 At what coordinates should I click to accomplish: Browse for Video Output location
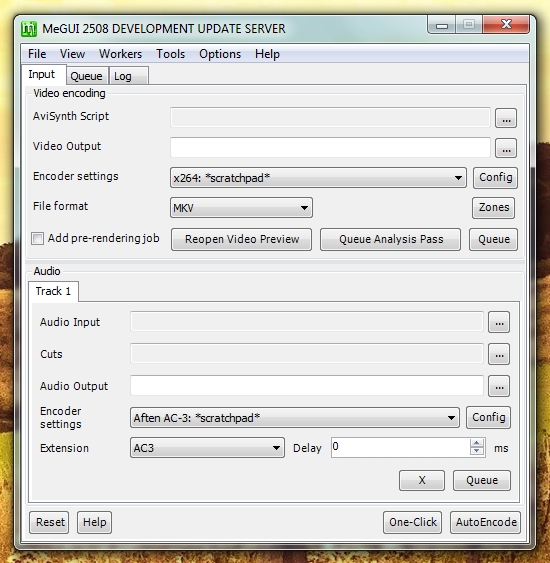506,148
